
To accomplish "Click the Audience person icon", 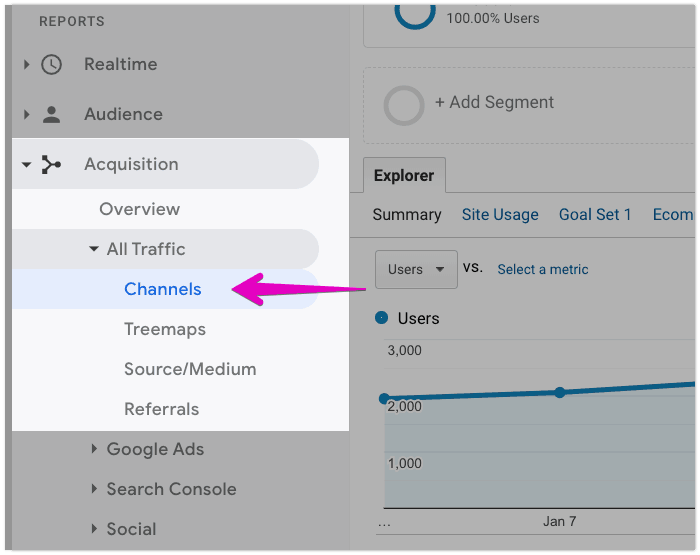I will 51,114.
